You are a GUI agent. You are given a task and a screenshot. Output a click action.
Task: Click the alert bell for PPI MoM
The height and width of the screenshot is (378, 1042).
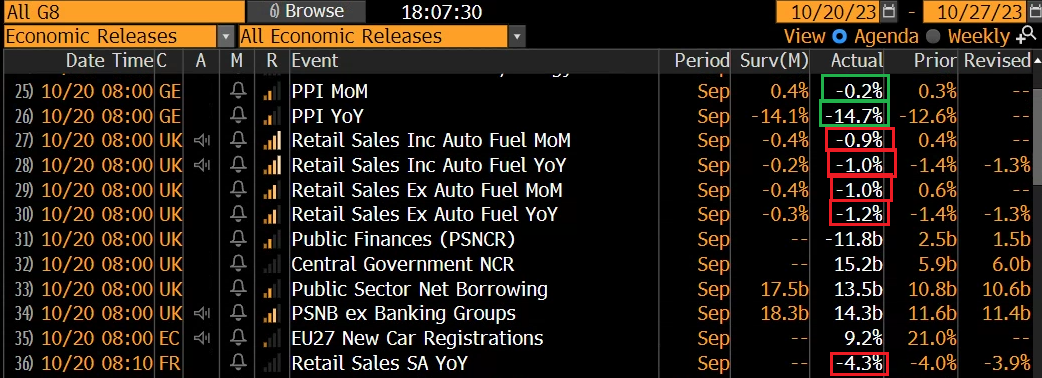click(x=238, y=92)
